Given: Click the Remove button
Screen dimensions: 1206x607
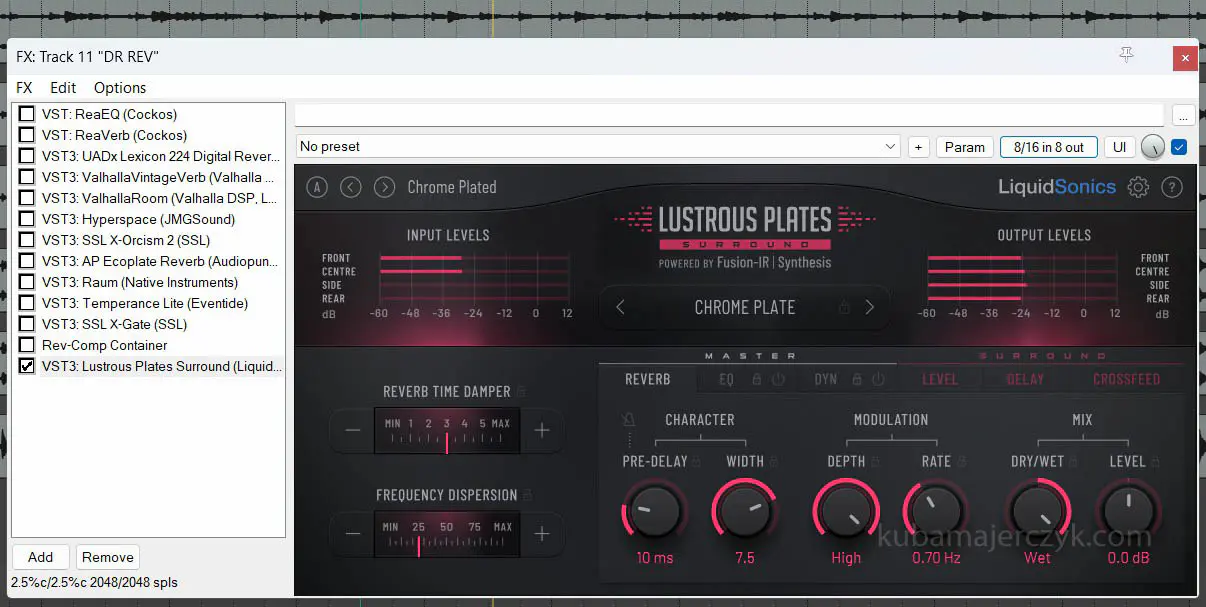Looking at the screenshot, I should 108,557.
